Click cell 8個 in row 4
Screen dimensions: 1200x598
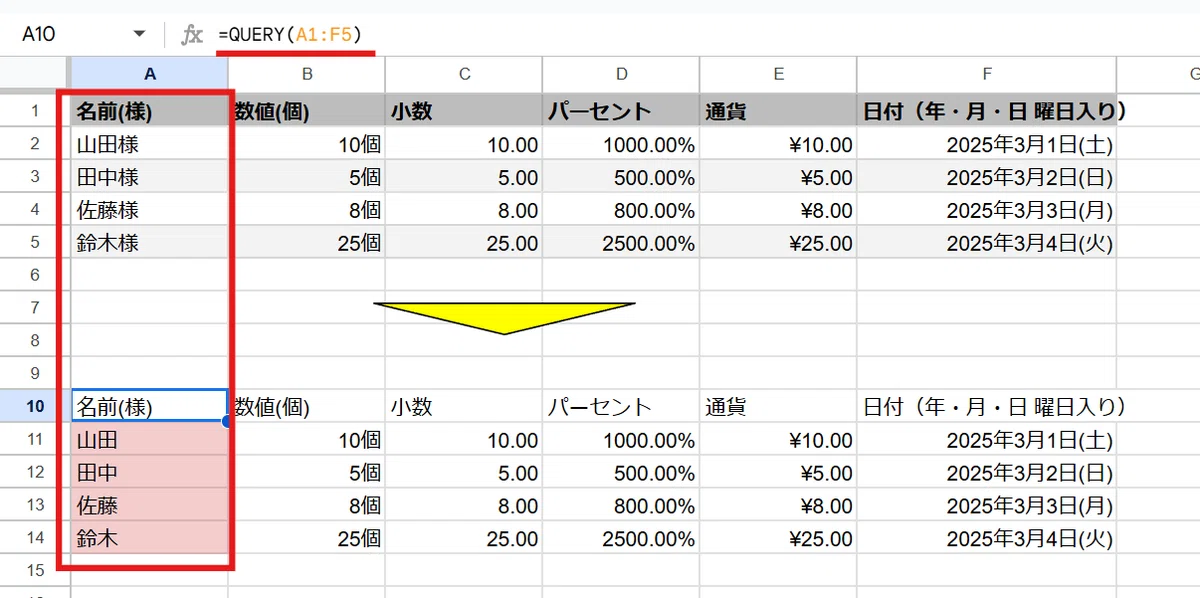(307, 210)
